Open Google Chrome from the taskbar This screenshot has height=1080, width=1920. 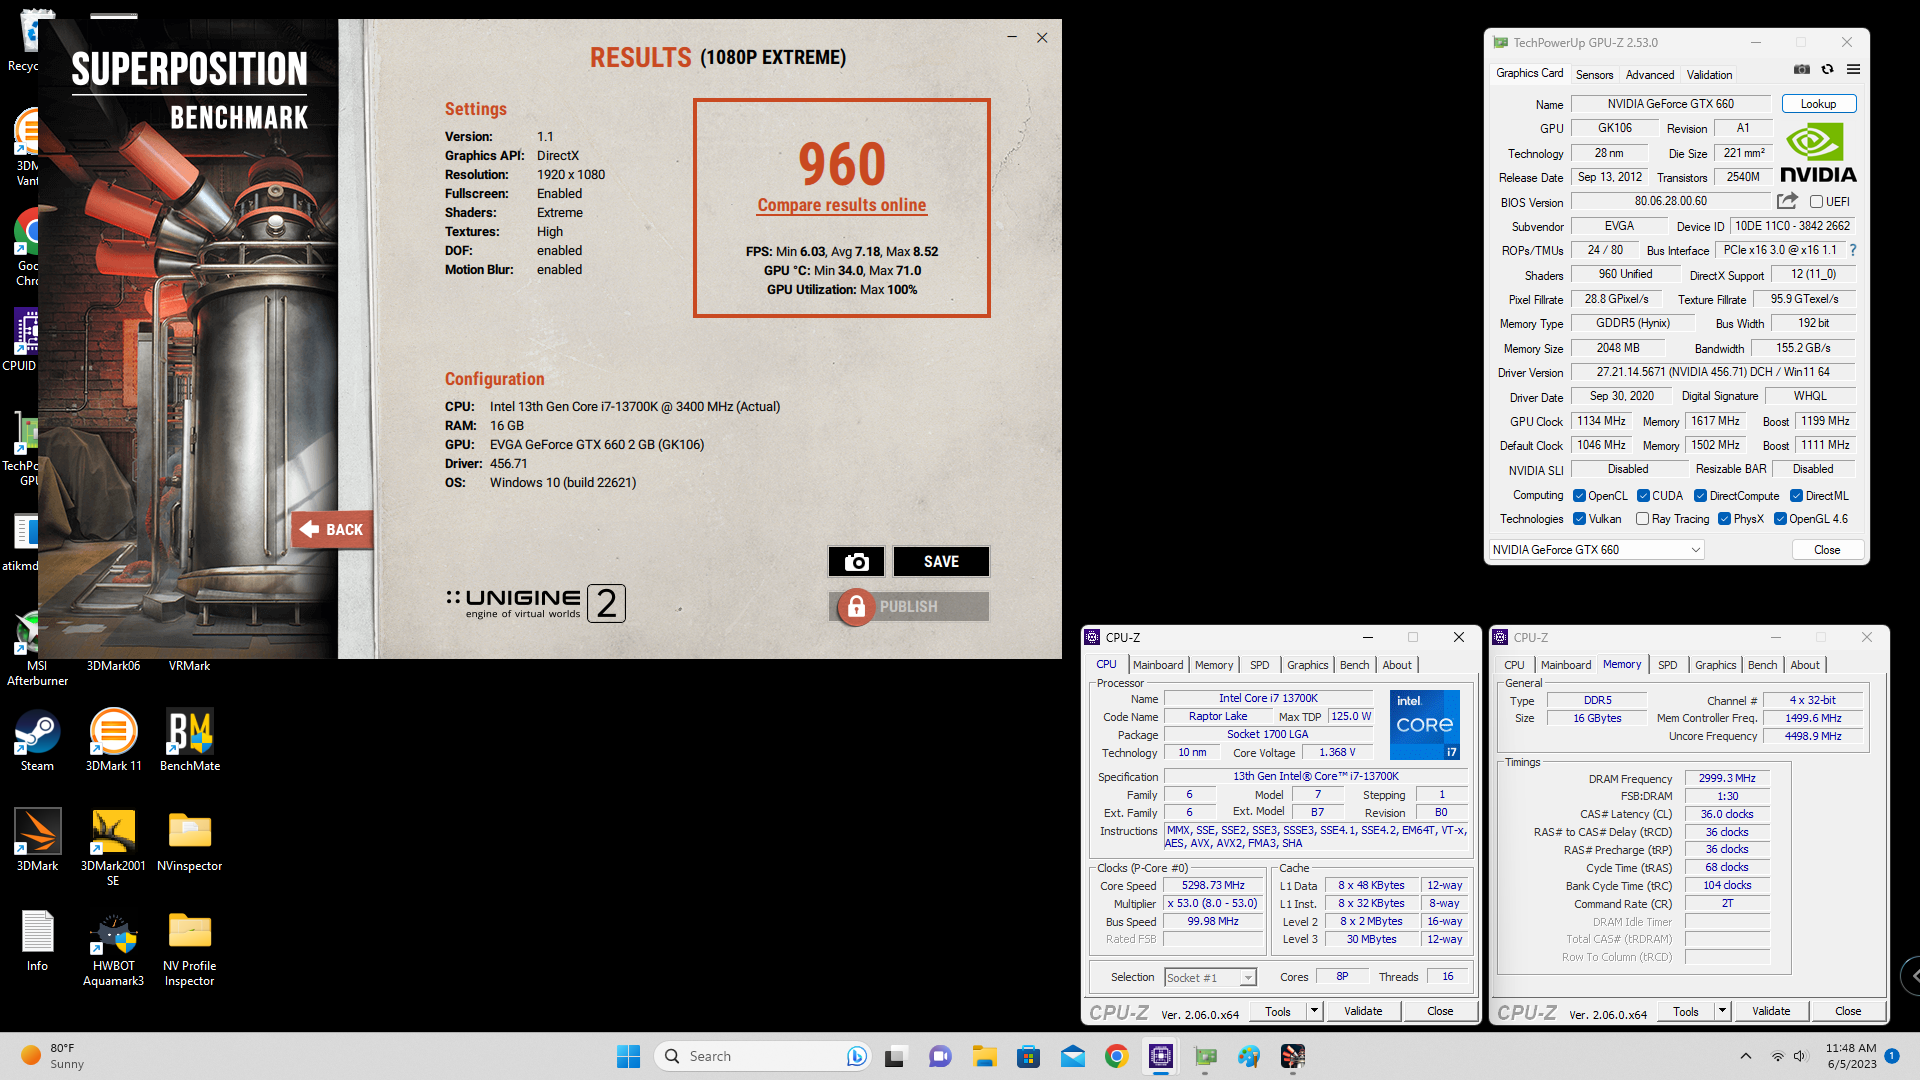pos(1116,1056)
